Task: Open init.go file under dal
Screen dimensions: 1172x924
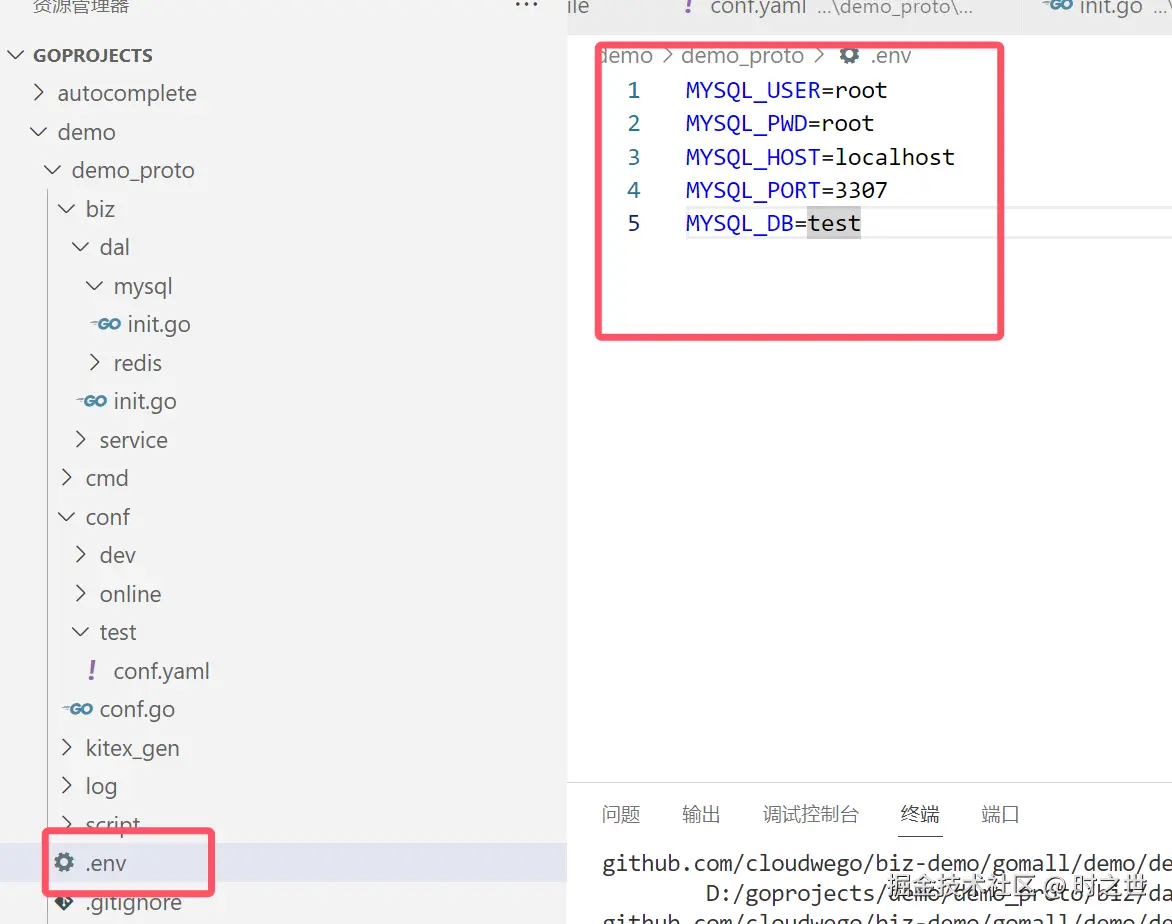Action: point(145,401)
